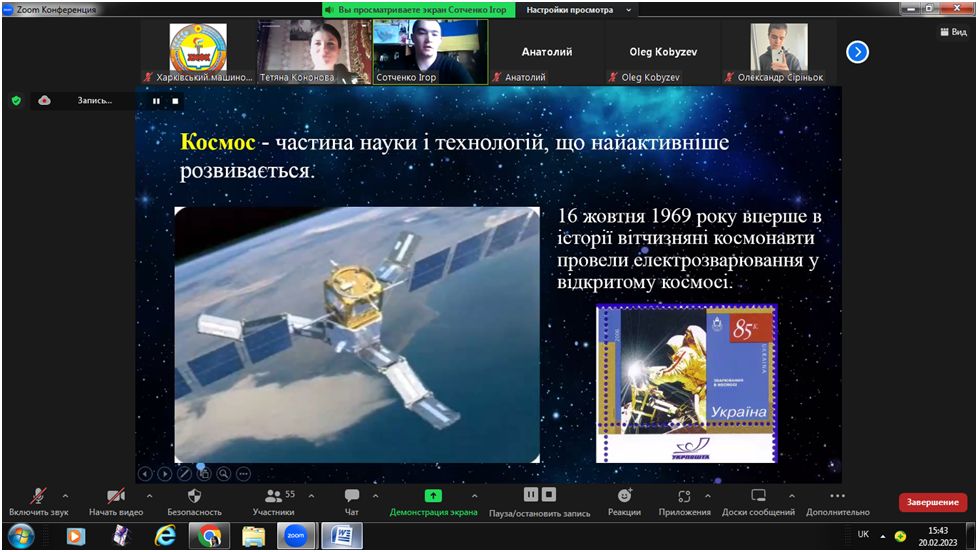Screen dimensions: 978x552
Task: Click the Україна postage stamp image
Action: 687,384
